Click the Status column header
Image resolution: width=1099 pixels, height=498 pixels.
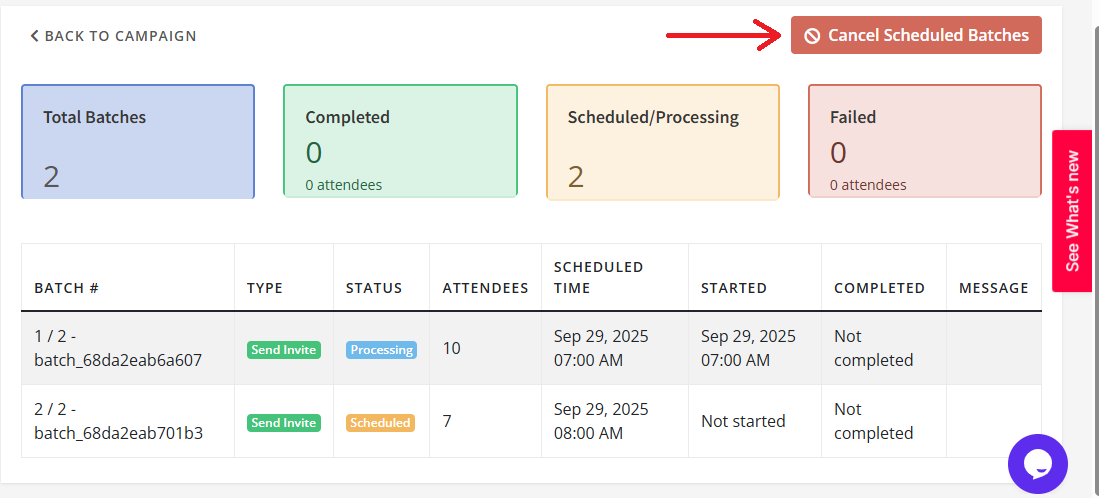click(374, 288)
